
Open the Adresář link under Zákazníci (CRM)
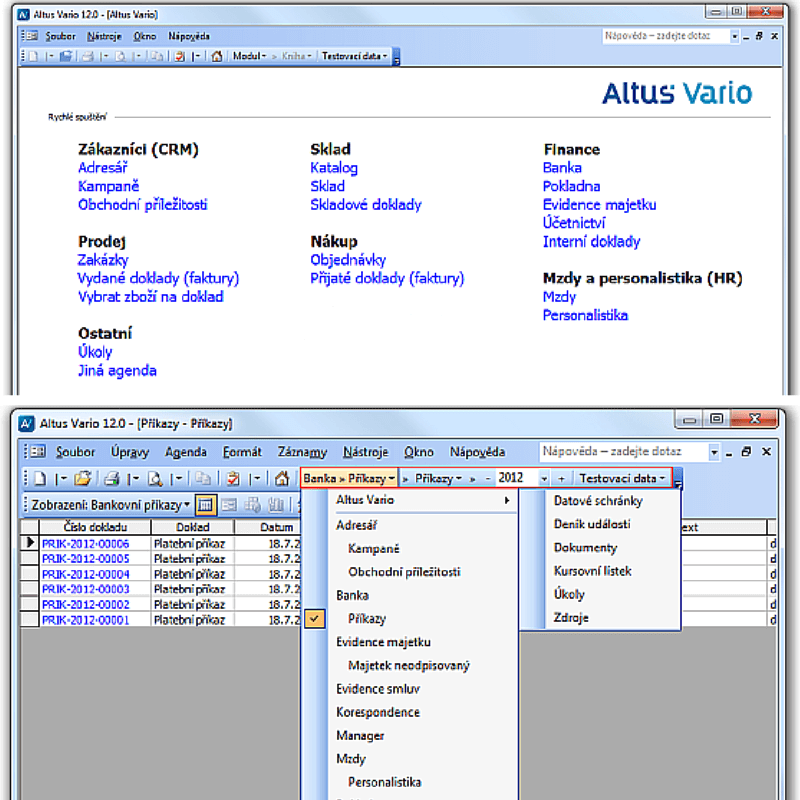click(103, 168)
